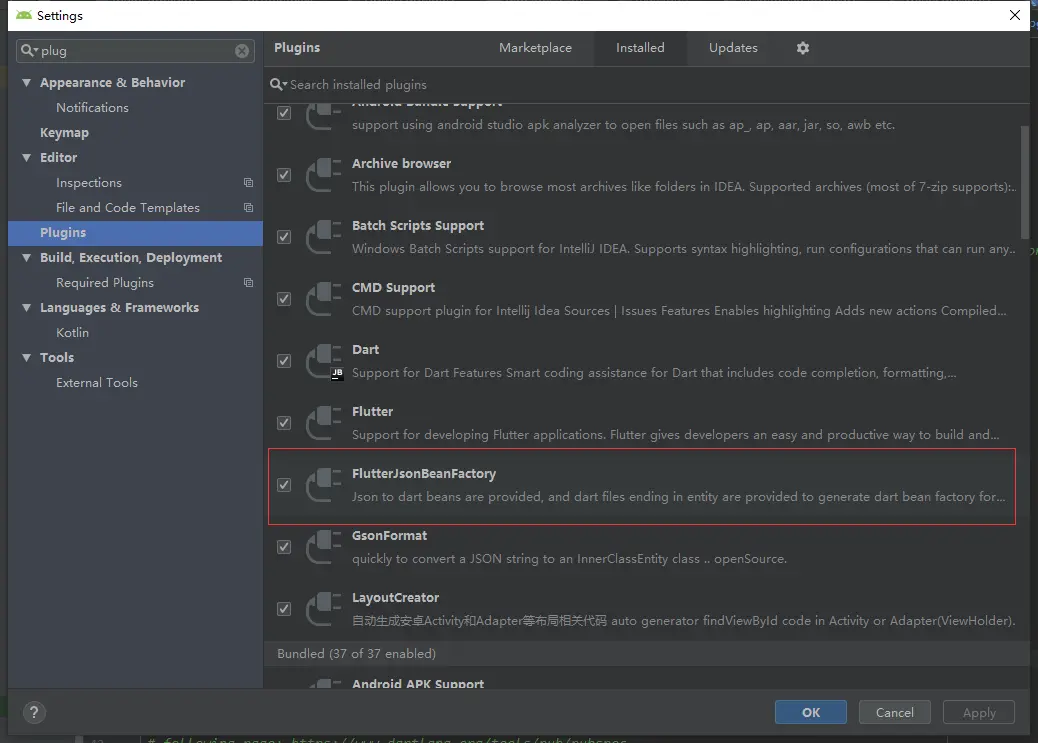Screen dimensions: 1038x743
Task: Toggle the CMD Support plugin checkbox
Action: (x=284, y=299)
